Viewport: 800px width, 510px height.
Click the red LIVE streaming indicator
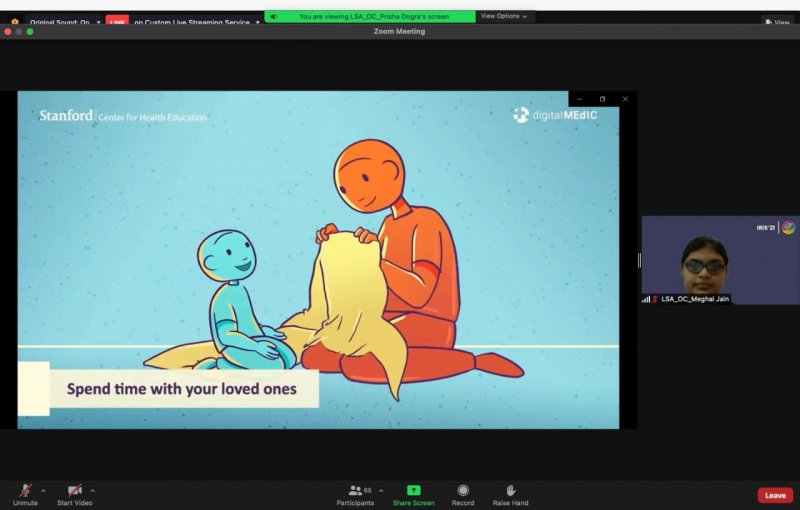(117, 22)
